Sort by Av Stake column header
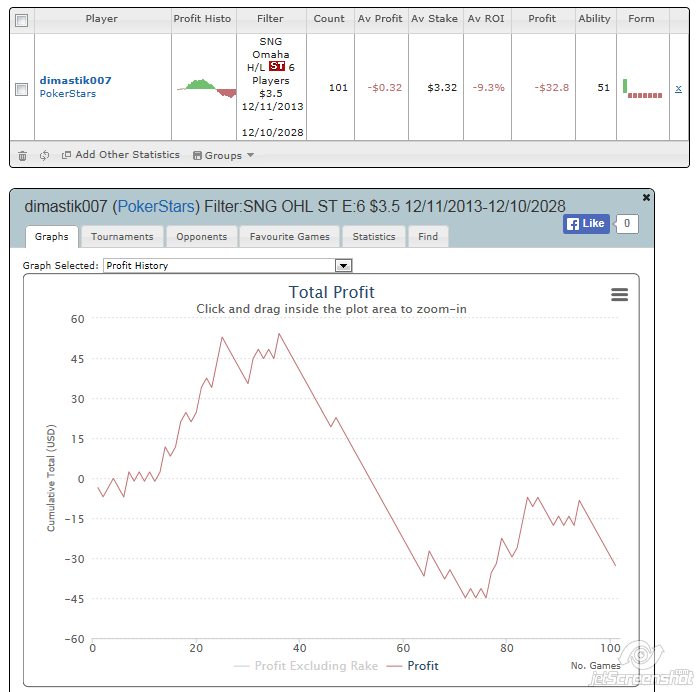This screenshot has width=699, height=692. pyautogui.click(x=435, y=19)
